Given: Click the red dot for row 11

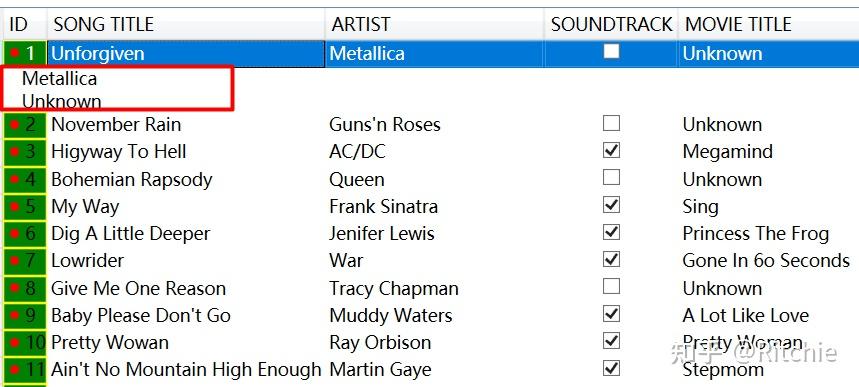Looking at the screenshot, I should point(15,369).
